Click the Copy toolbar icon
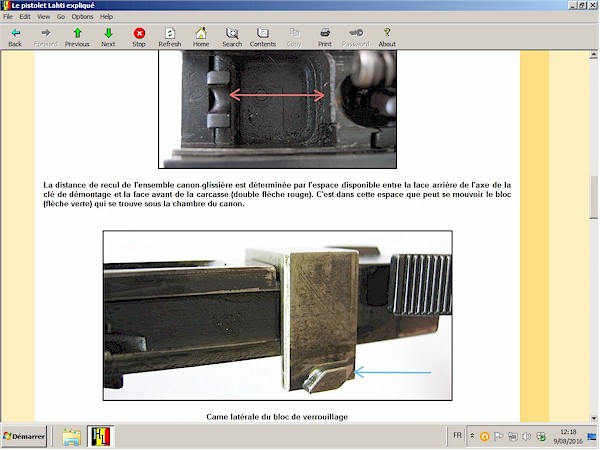 (294, 33)
